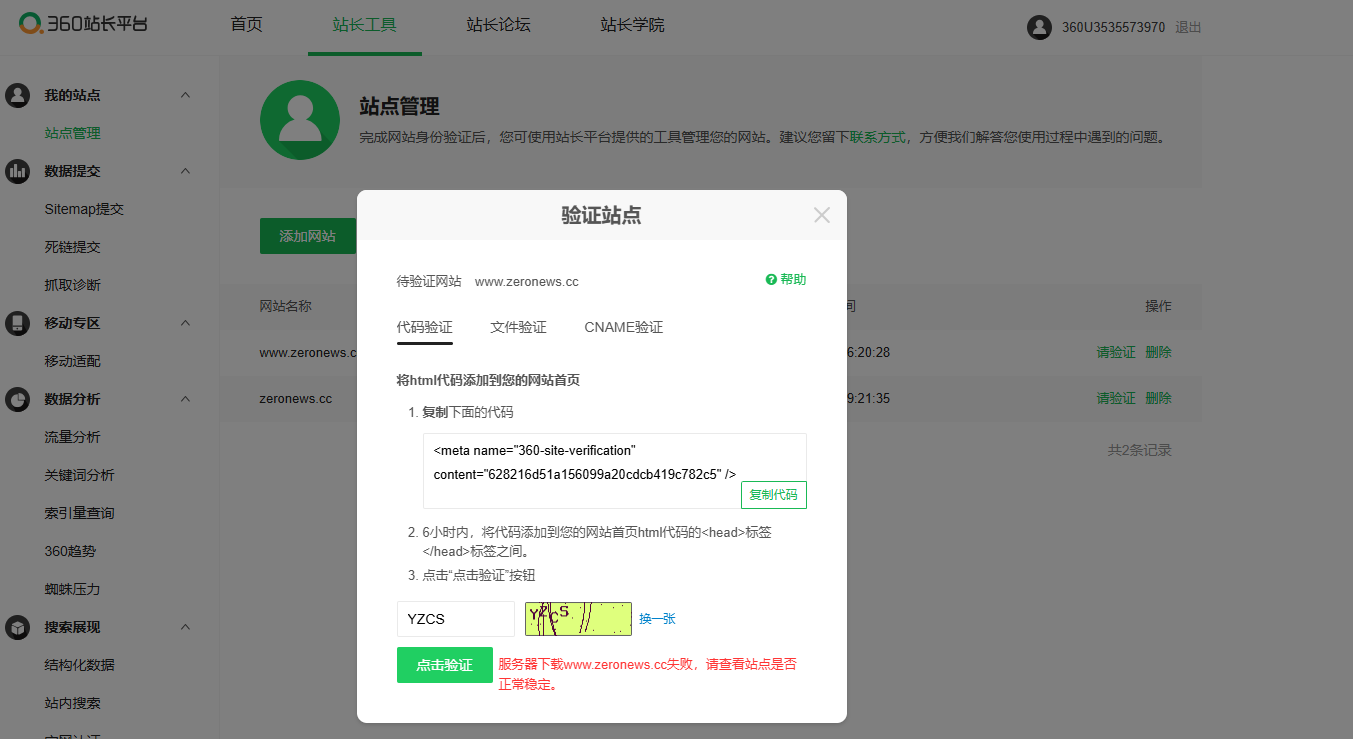Screen dimensions: 1353x739
Task: Click the meta verification code box
Action: [615, 471]
